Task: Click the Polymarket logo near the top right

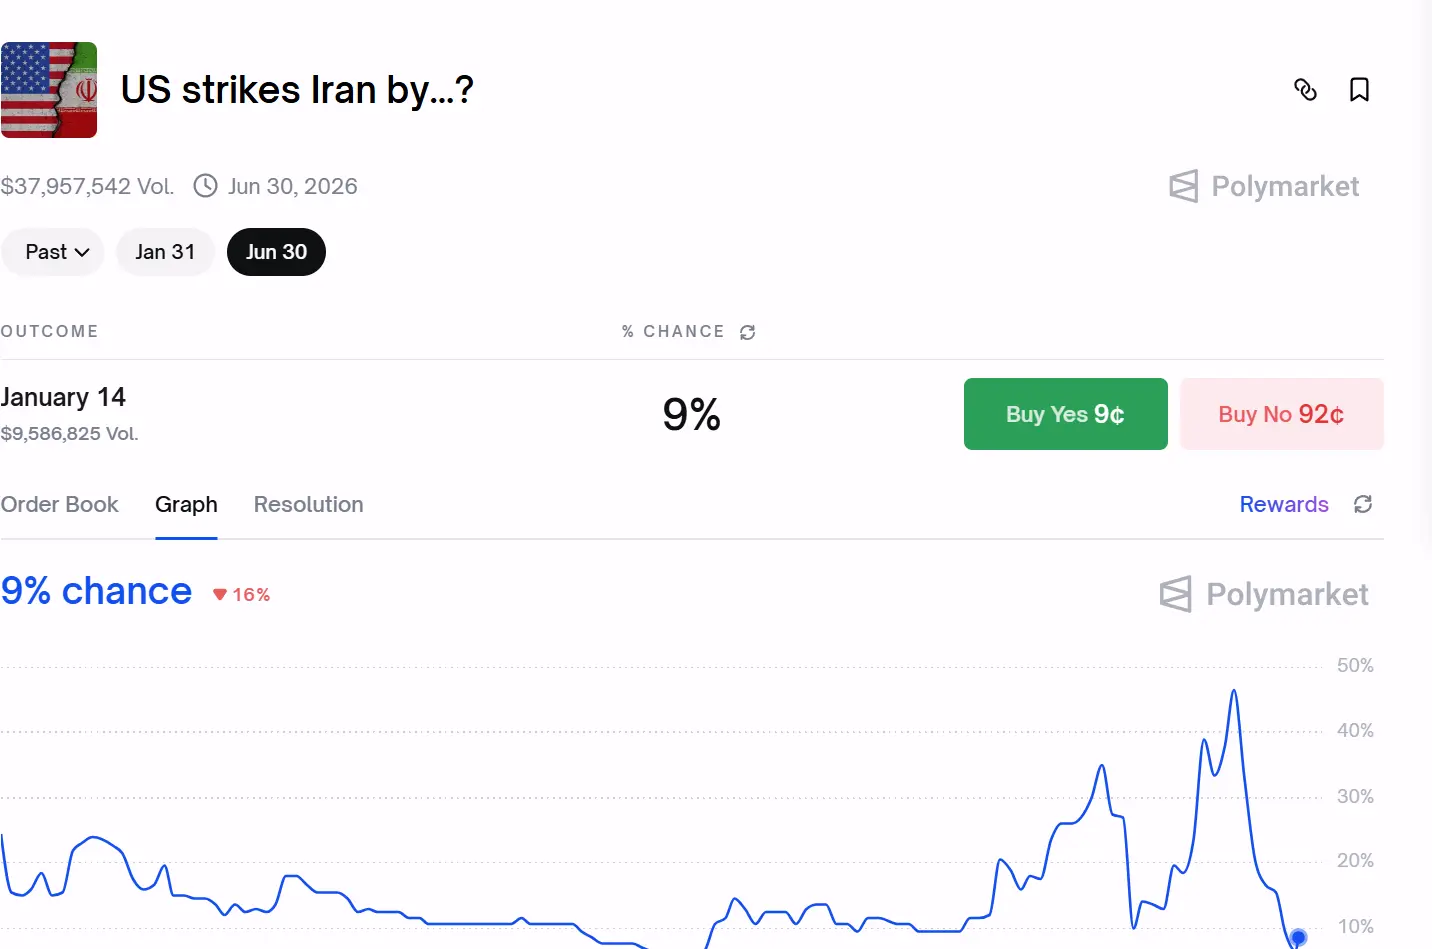Action: click(1264, 186)
